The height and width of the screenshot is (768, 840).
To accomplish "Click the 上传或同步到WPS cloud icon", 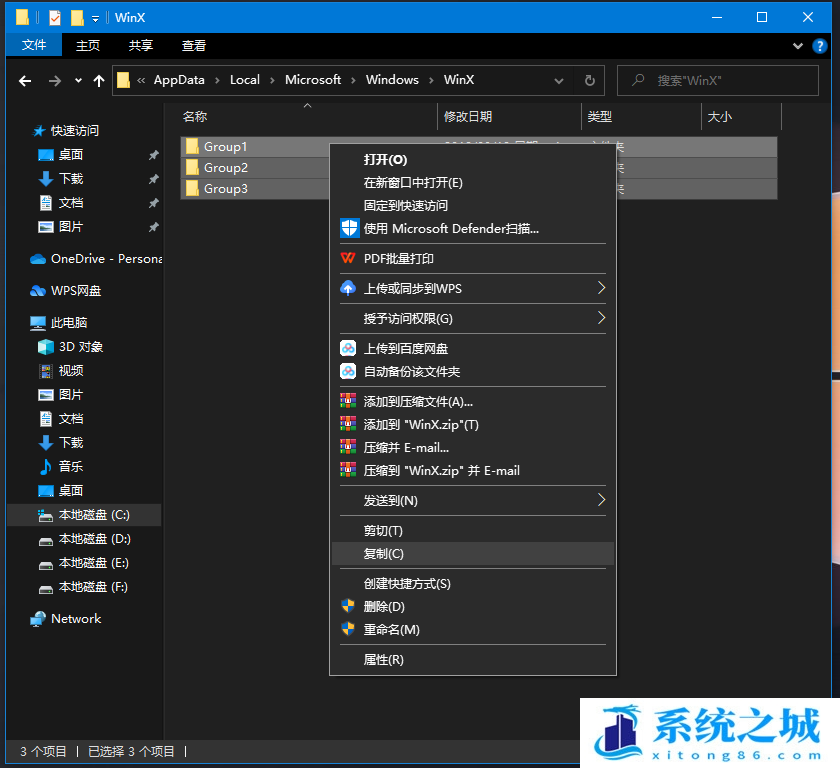I will pos(348,288).
